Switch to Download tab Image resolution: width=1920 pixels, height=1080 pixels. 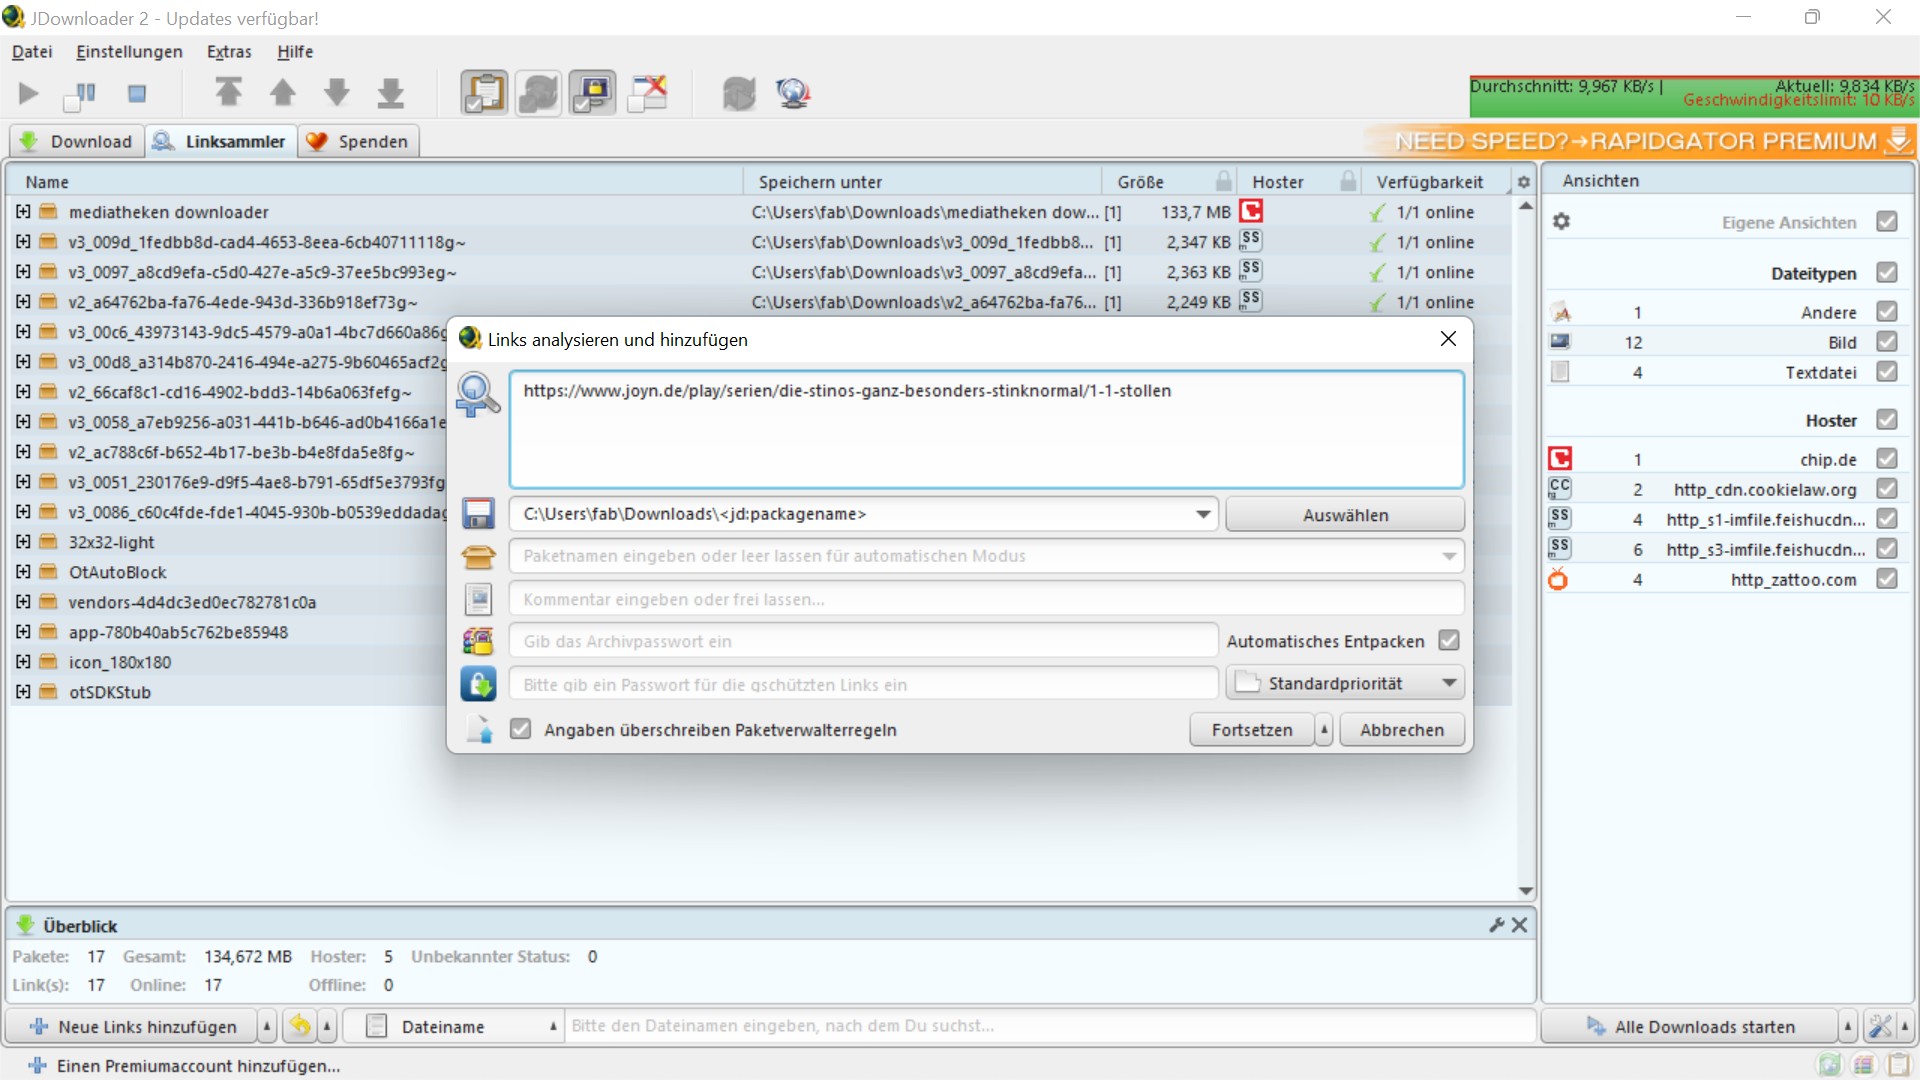pos(76,141)
